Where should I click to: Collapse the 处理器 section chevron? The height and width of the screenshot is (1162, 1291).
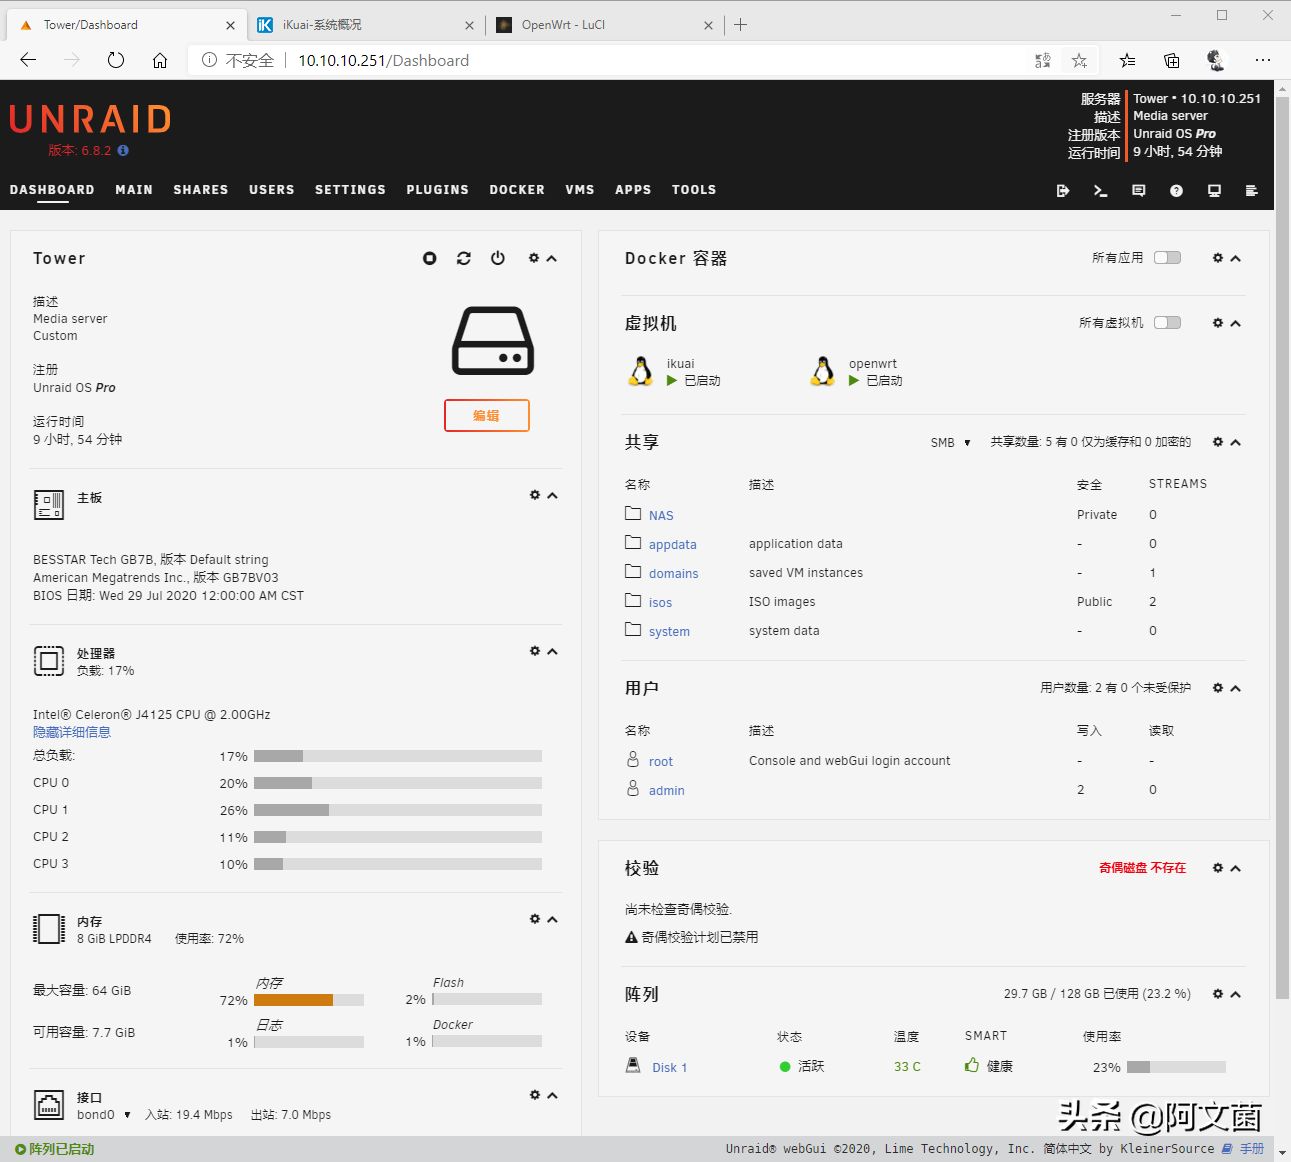(x=553, y=651)
